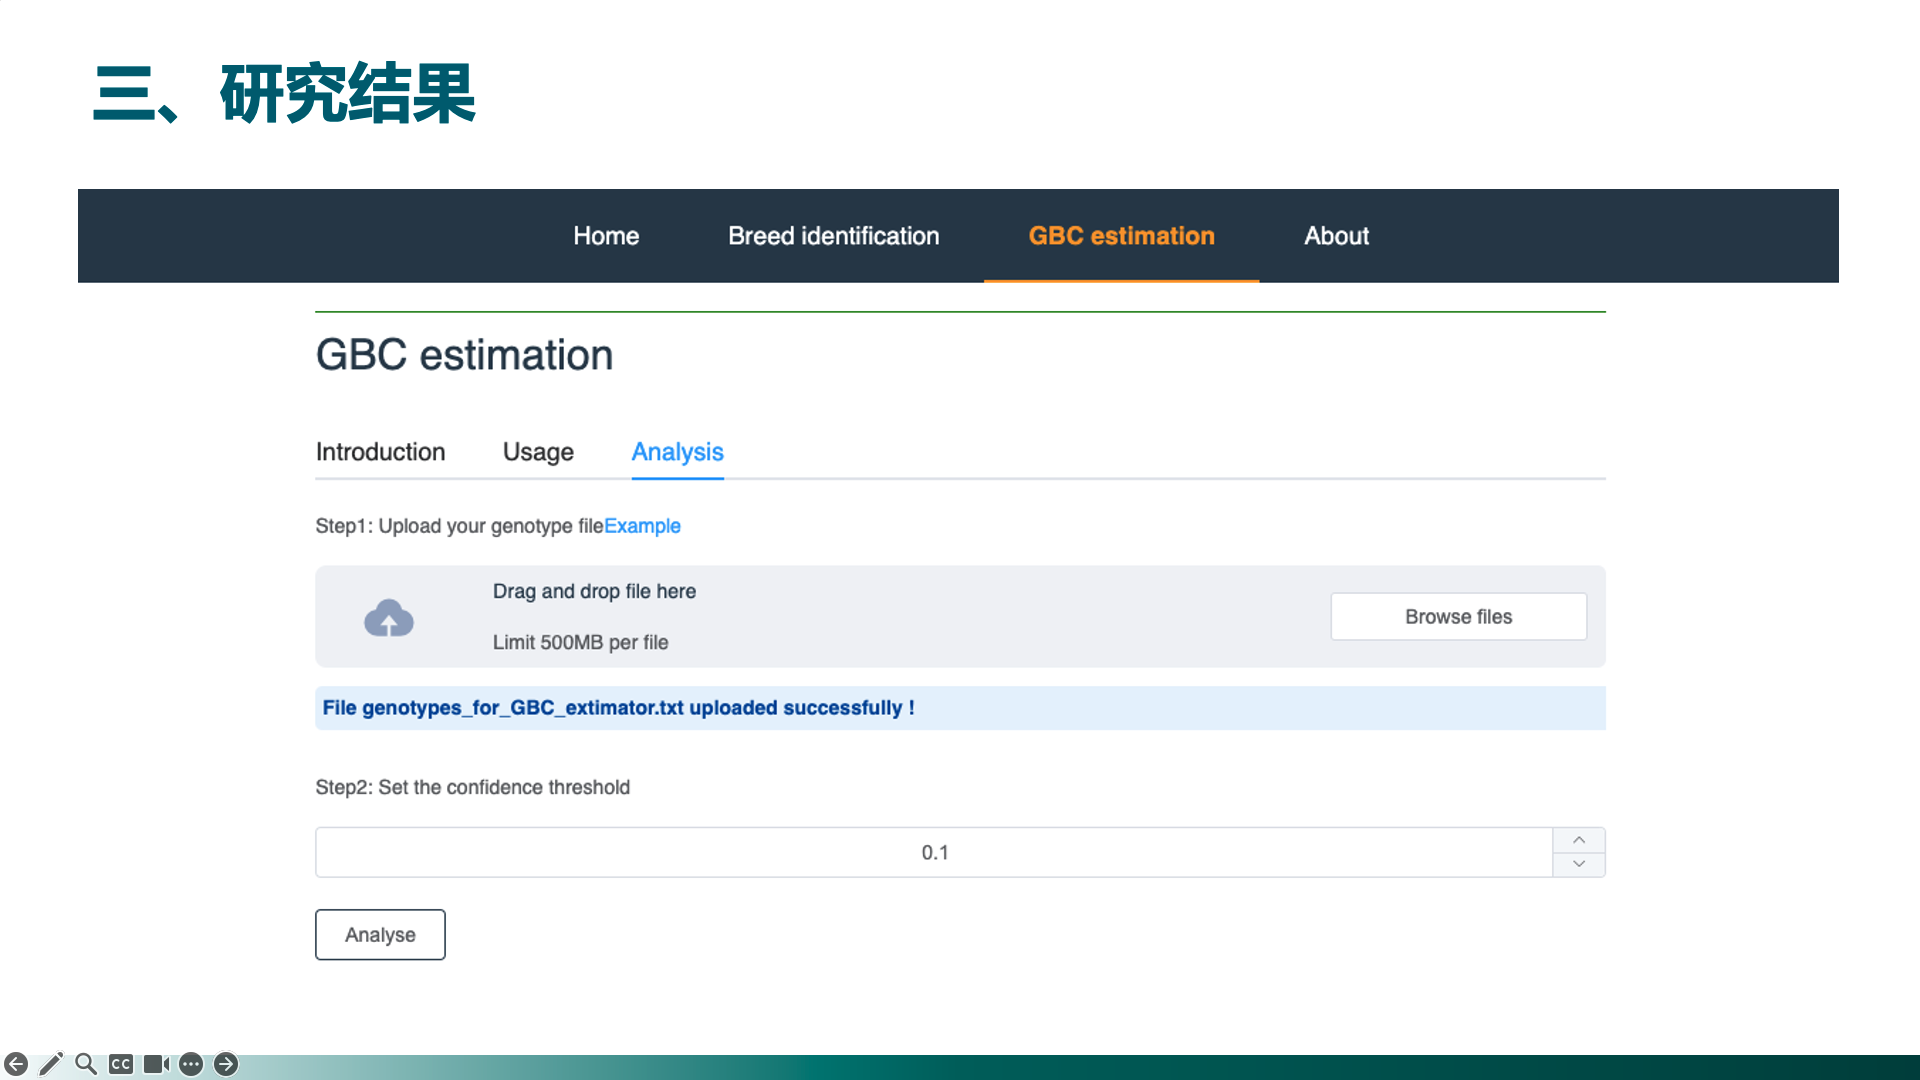1920x1080 pixels.
Task: Increase confidence threshold with up arrow
Action: click(x=1579, y=840)
